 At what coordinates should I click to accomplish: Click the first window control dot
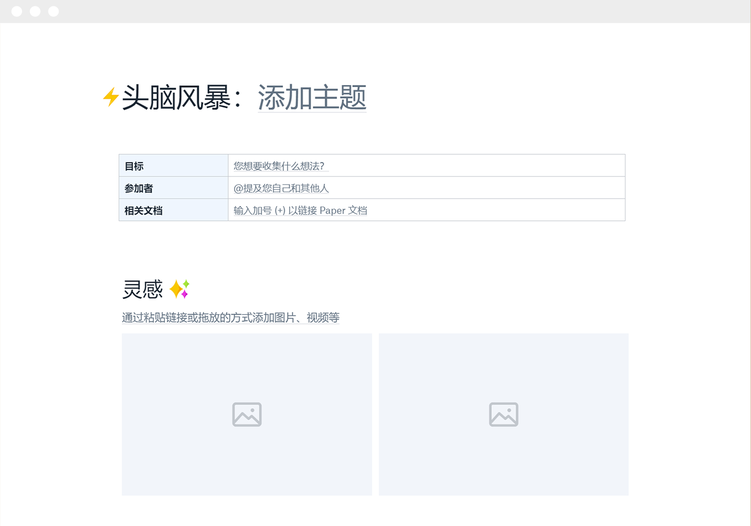click(17, 11)
